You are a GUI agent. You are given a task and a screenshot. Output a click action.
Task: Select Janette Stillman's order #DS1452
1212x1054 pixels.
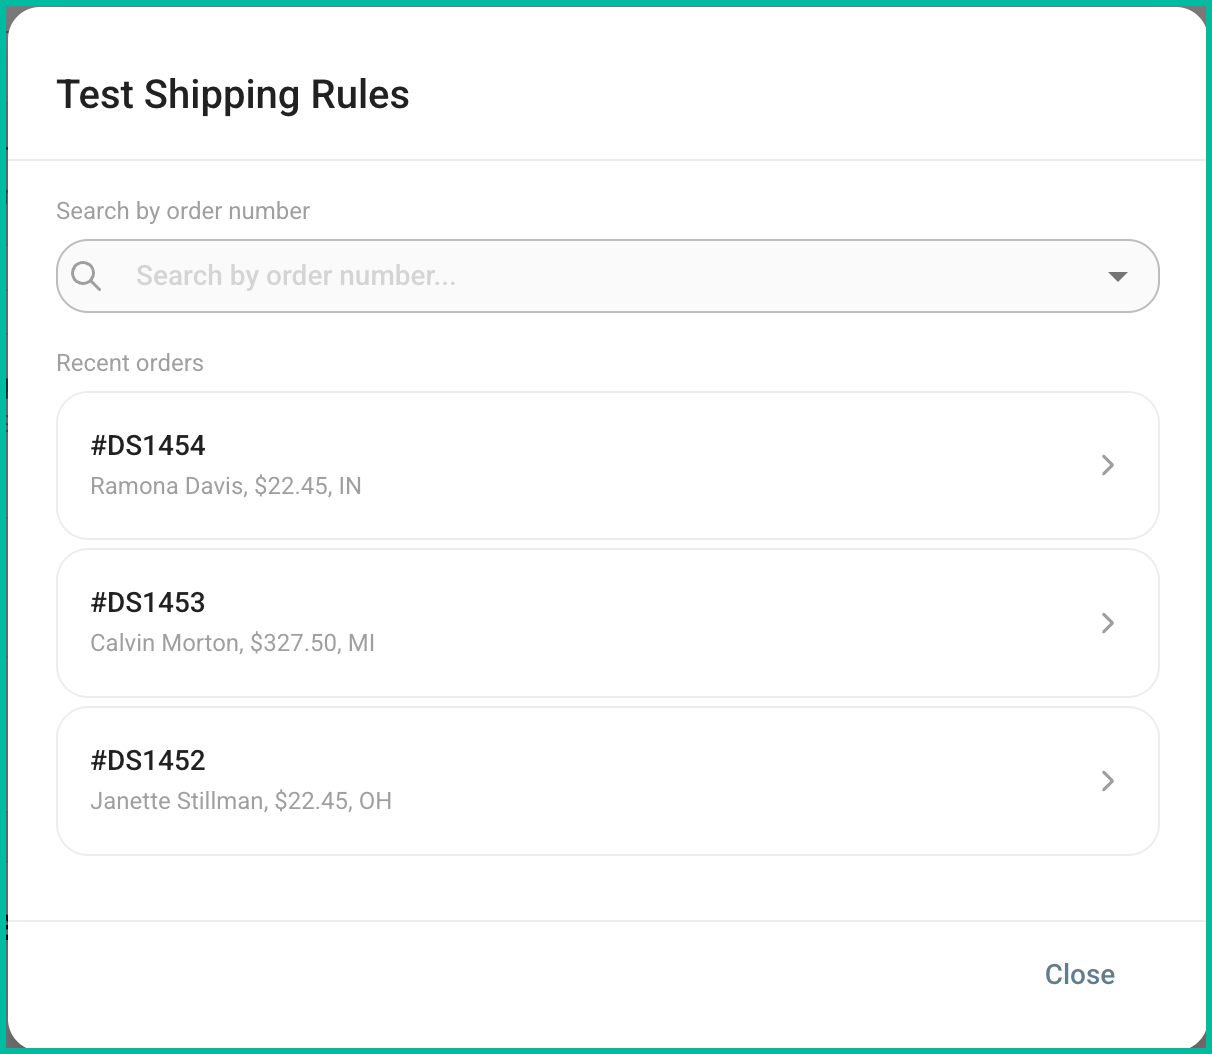pos(608,781)
